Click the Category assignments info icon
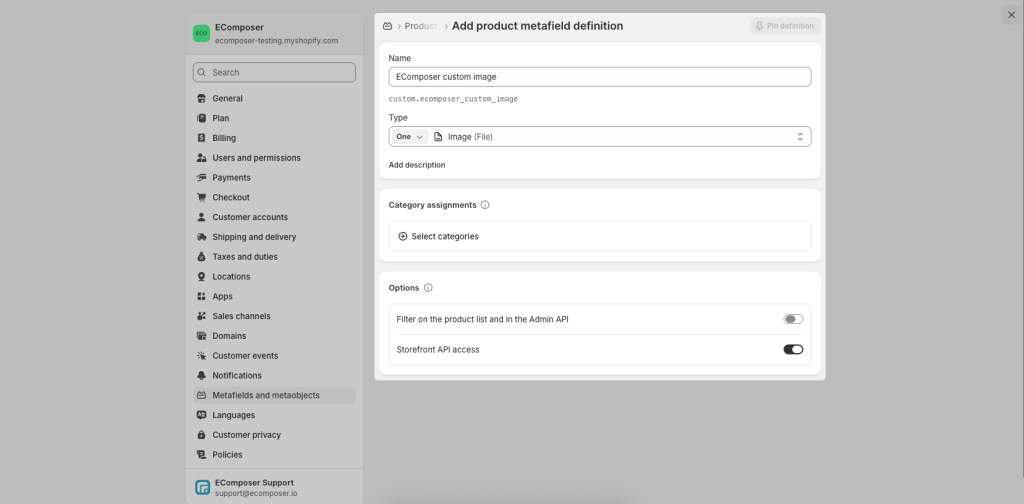Screen dimensions: 1024x504 (x=485, y=205)
